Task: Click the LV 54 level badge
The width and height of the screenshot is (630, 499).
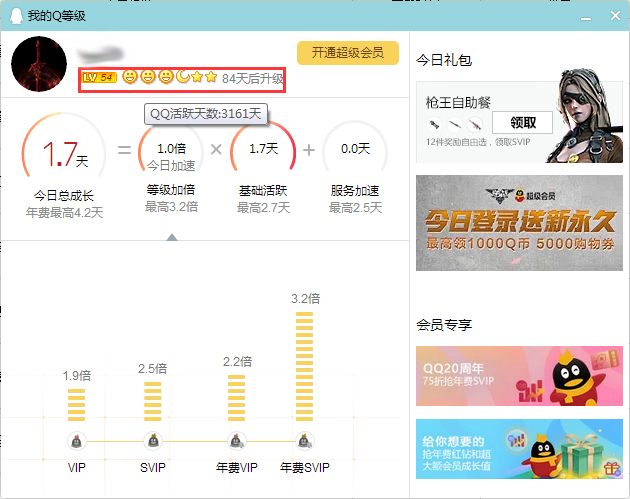Action: [x=98, y=77]
